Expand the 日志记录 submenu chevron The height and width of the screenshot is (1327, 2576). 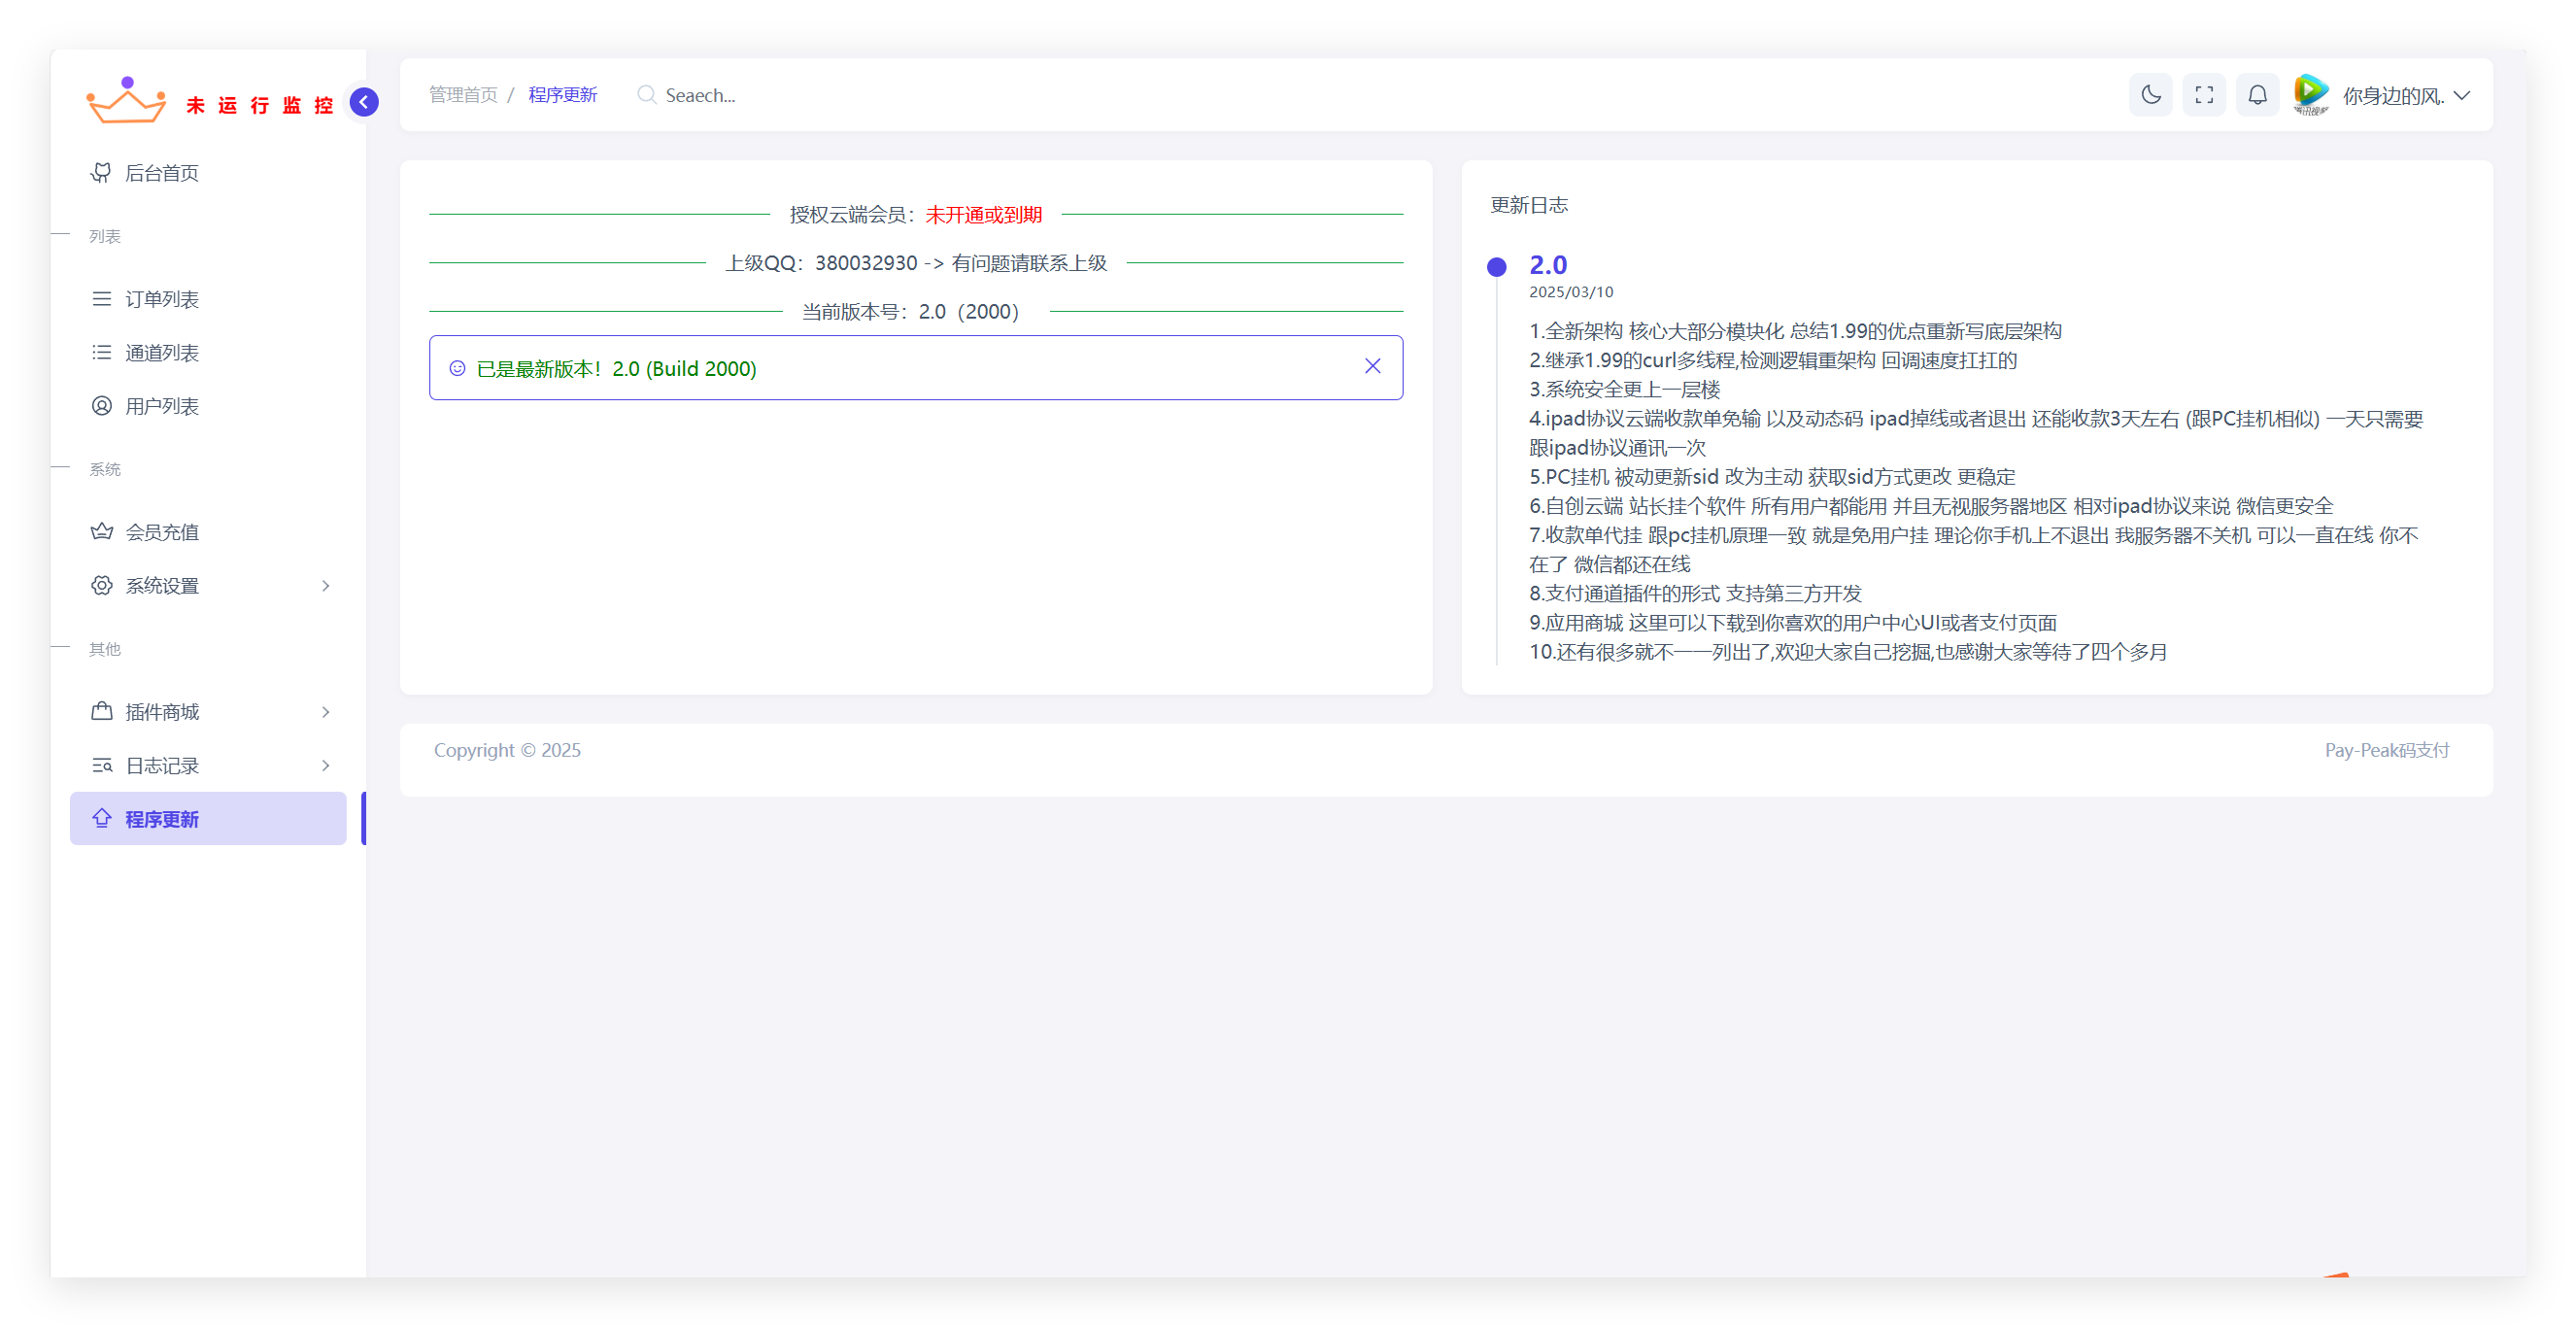click(x=325, y=765)
